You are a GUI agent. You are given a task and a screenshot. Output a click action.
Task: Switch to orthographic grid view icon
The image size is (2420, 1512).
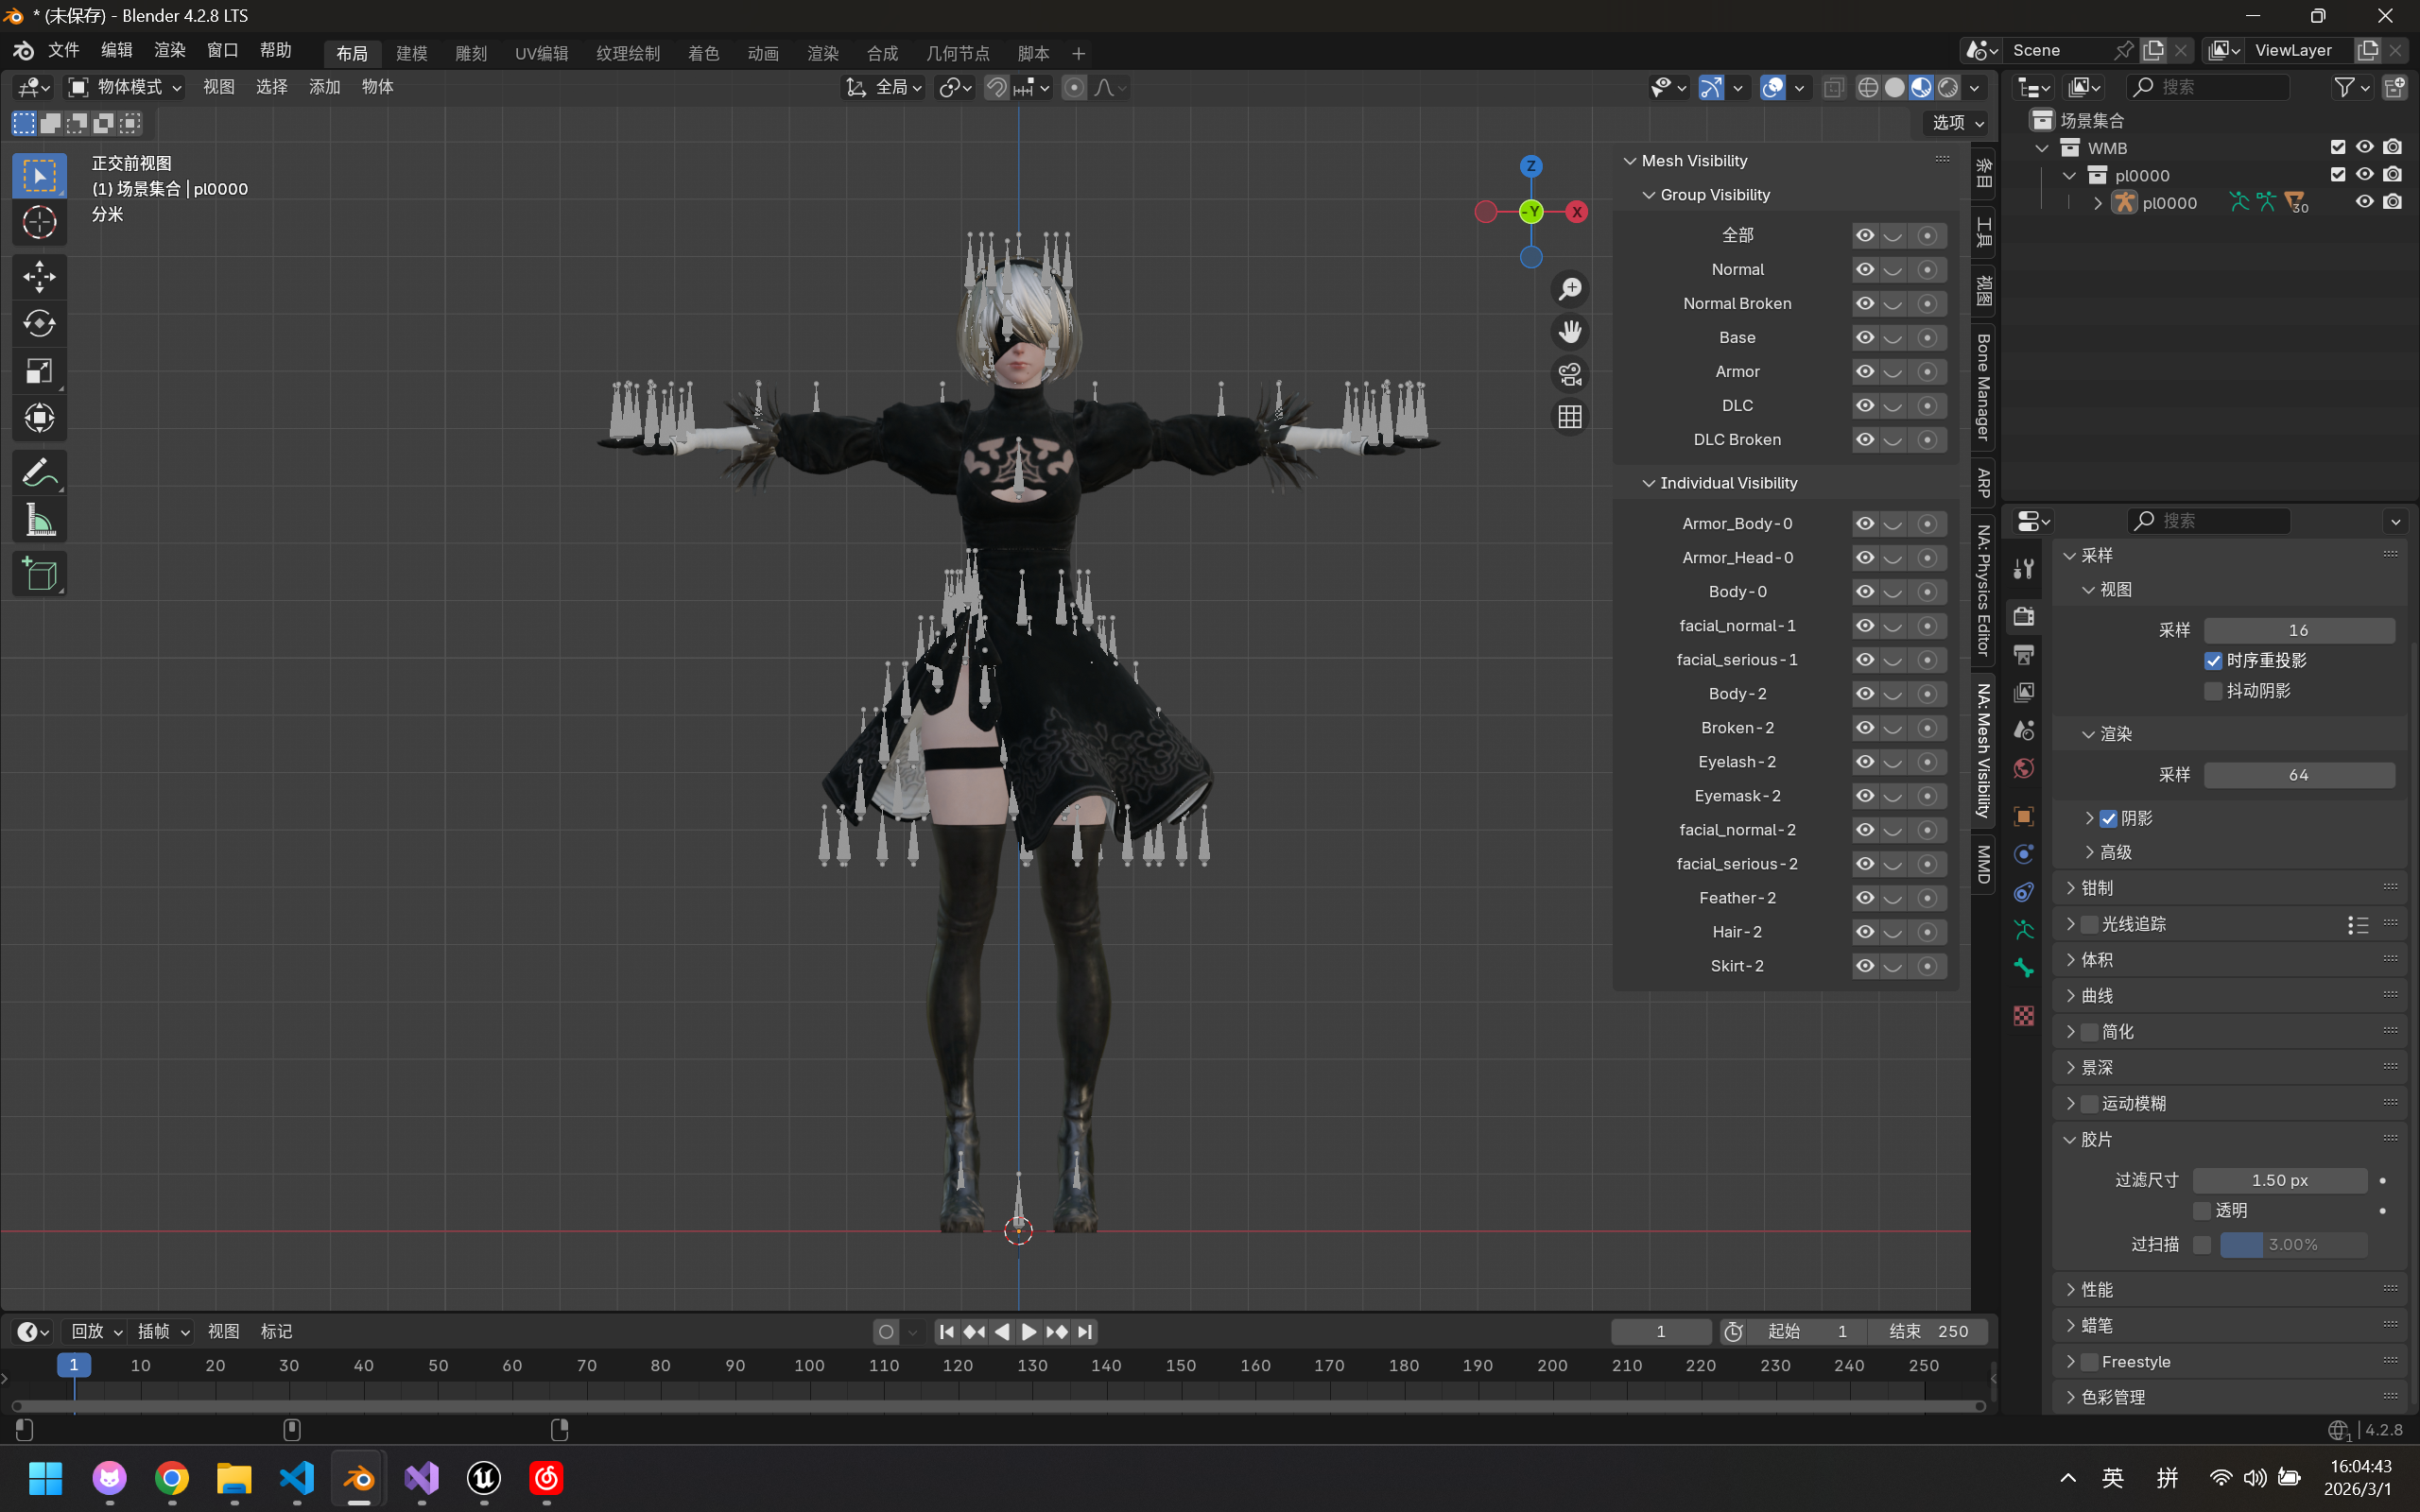click(x=1570, y=417)
